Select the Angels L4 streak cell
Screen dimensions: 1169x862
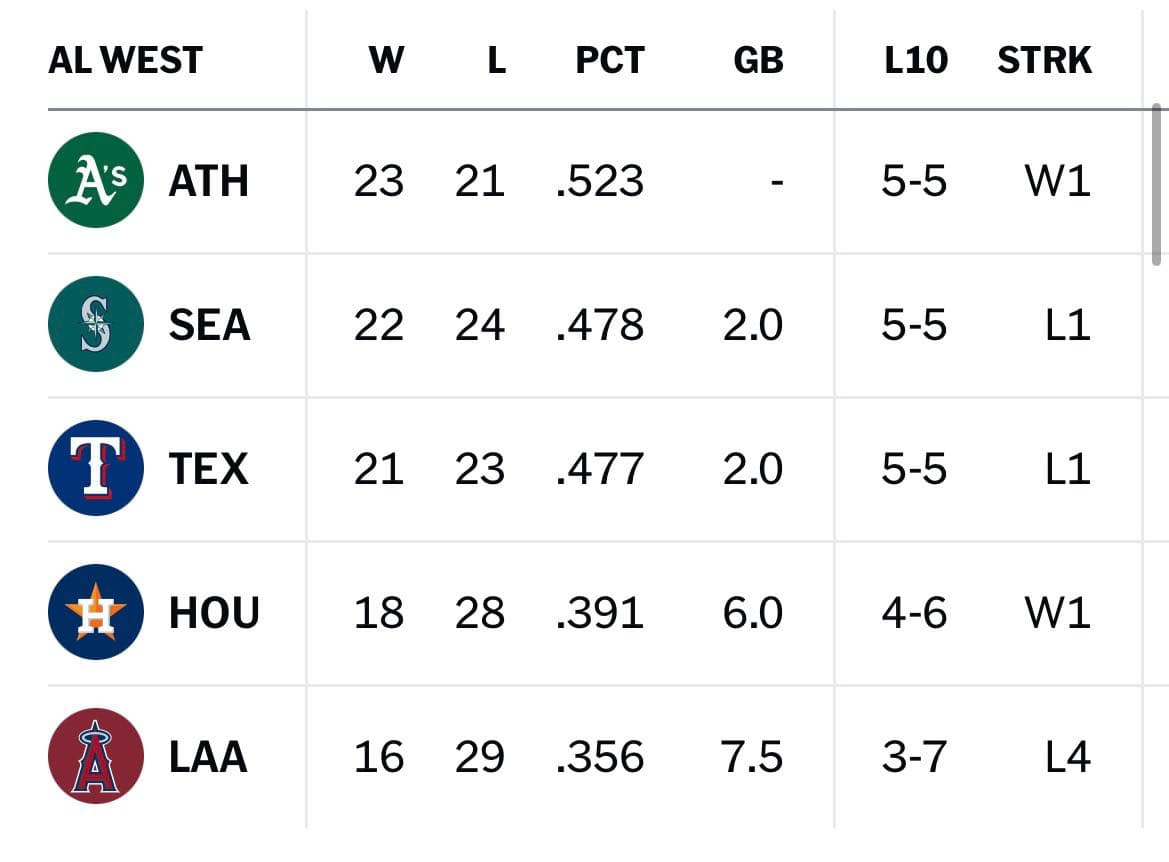tap(1068, 757)
